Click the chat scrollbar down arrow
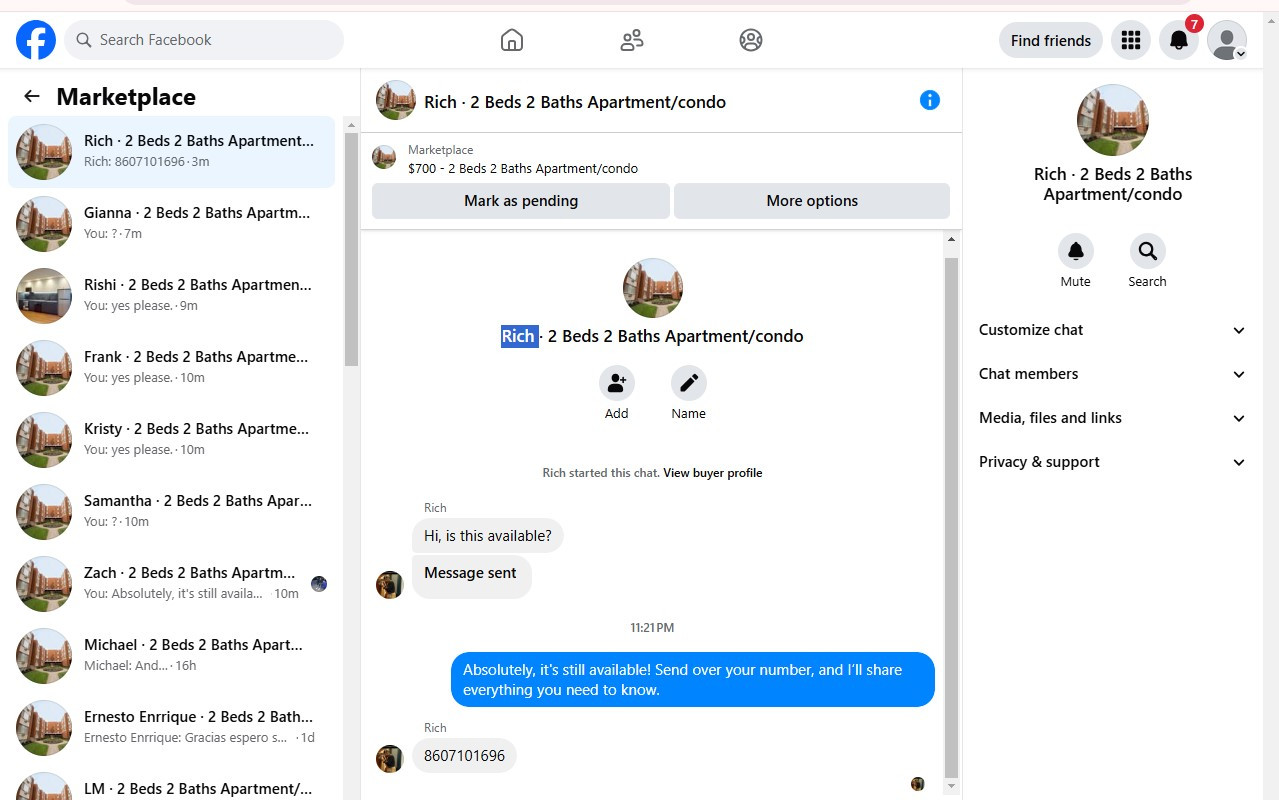The width and height of the screenshot is (1279, 800). (x=951, y=787)
